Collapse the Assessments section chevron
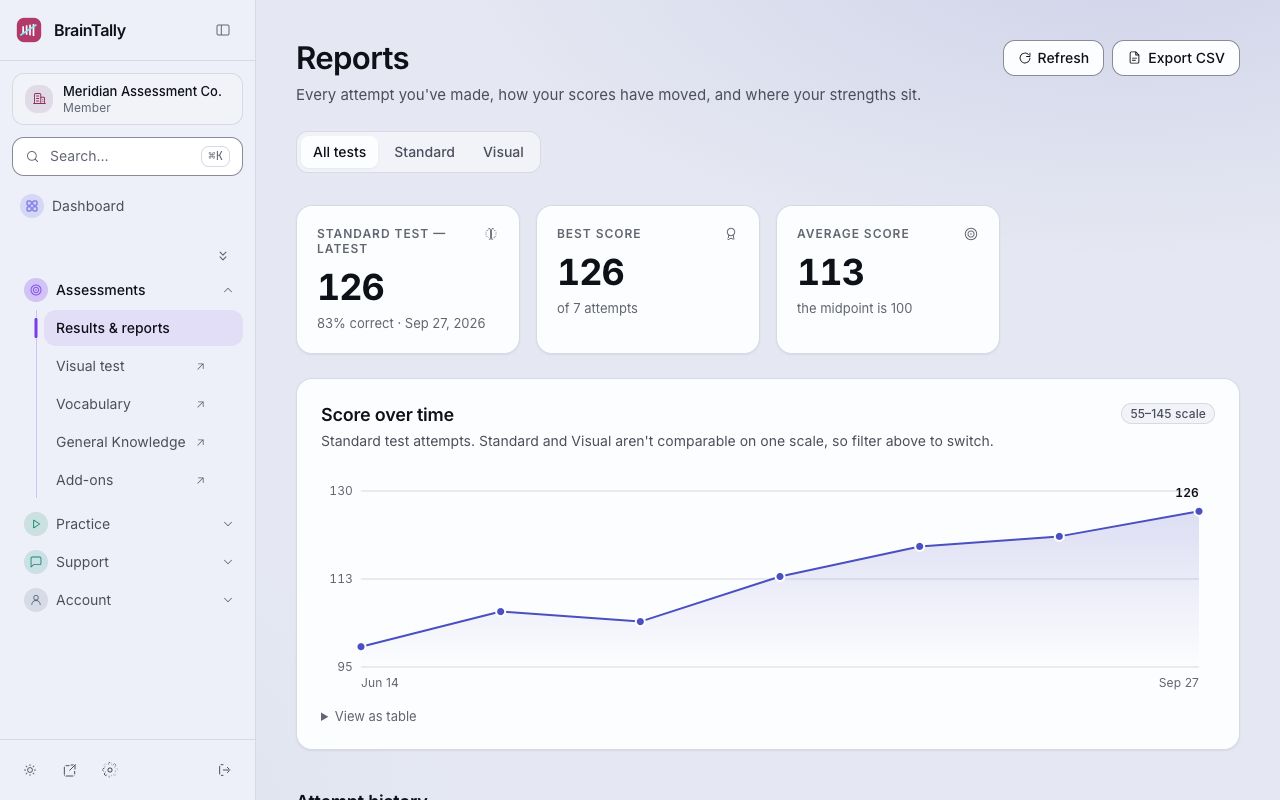The image size is (1280, 800). [x=228, y=290]
